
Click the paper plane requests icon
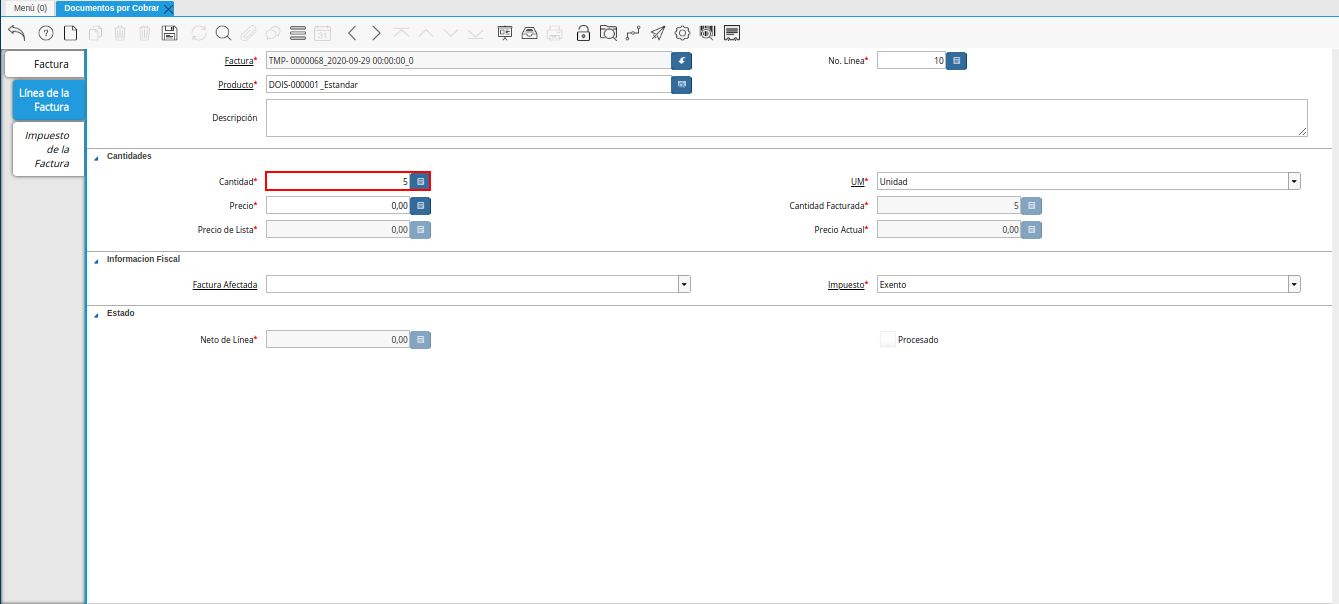(657, 33)
